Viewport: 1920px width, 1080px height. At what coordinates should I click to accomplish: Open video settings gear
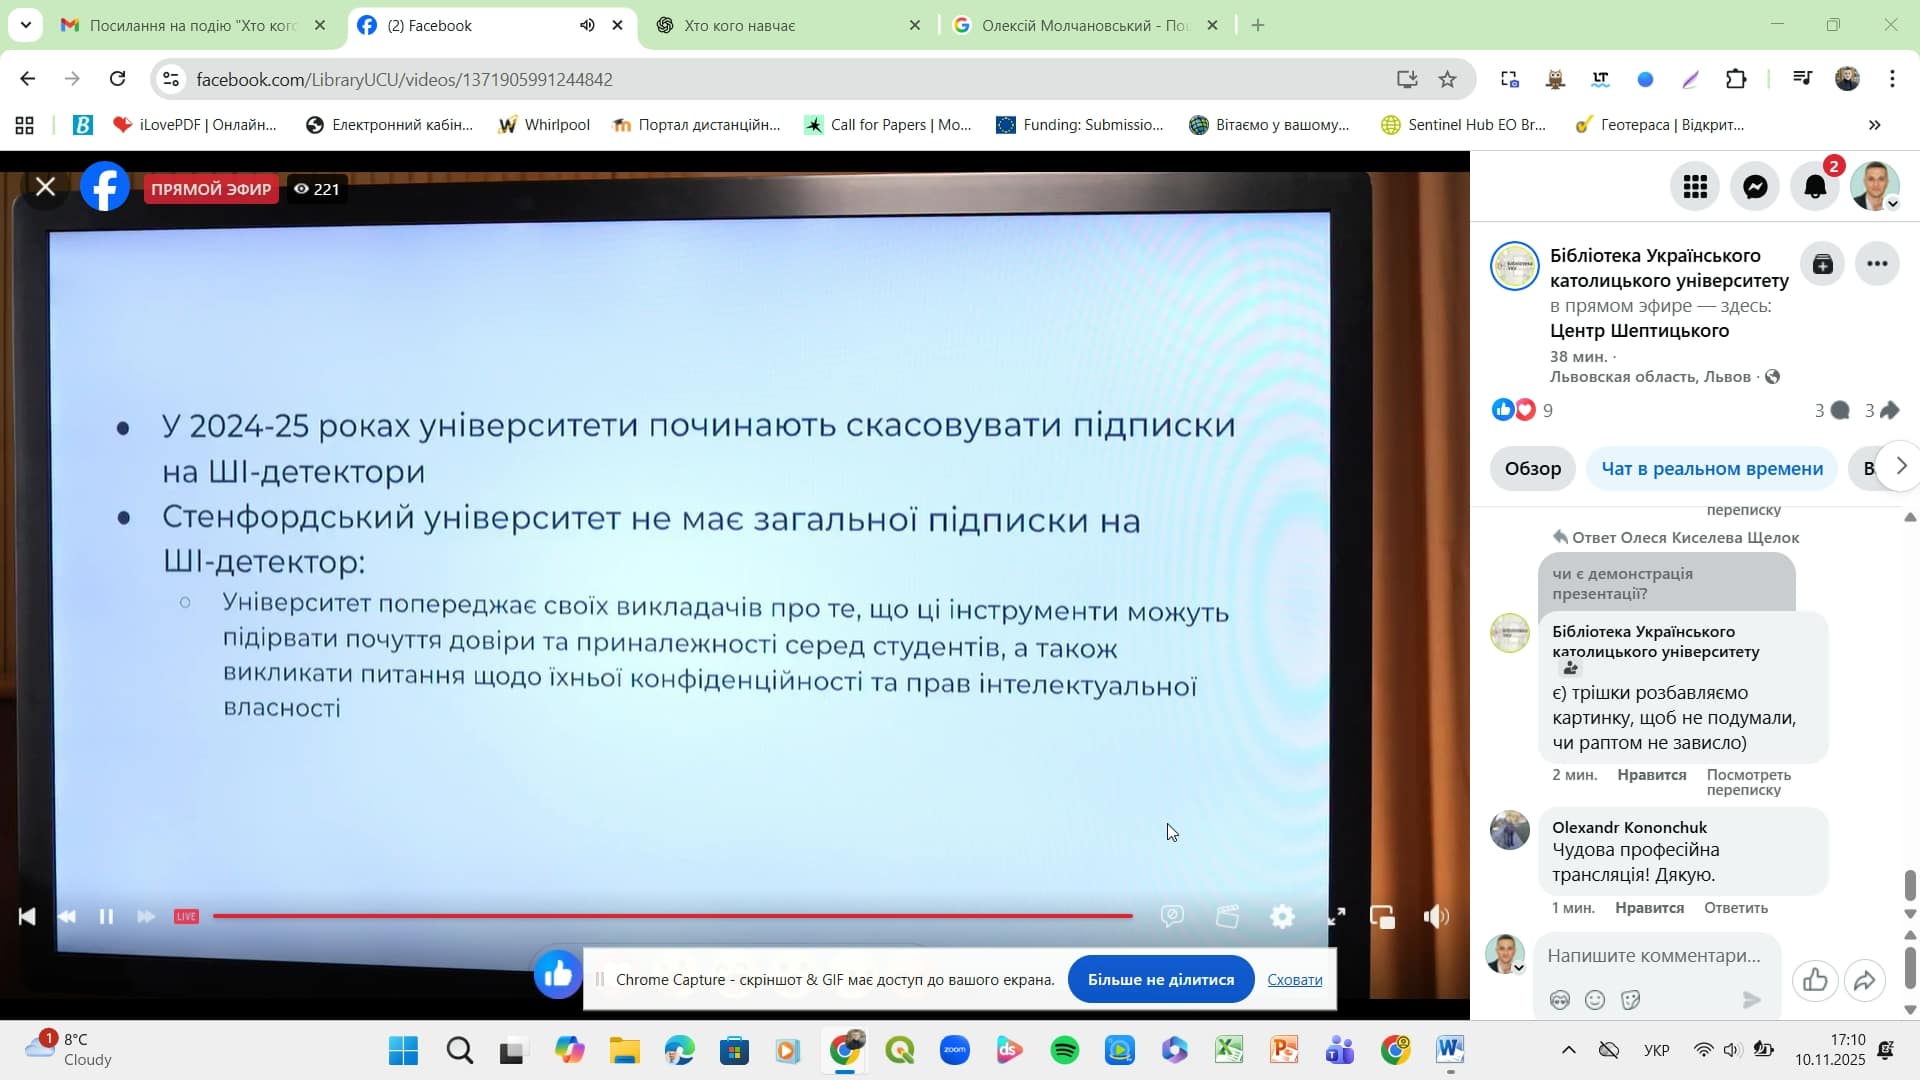click(x=1282, y=916)
